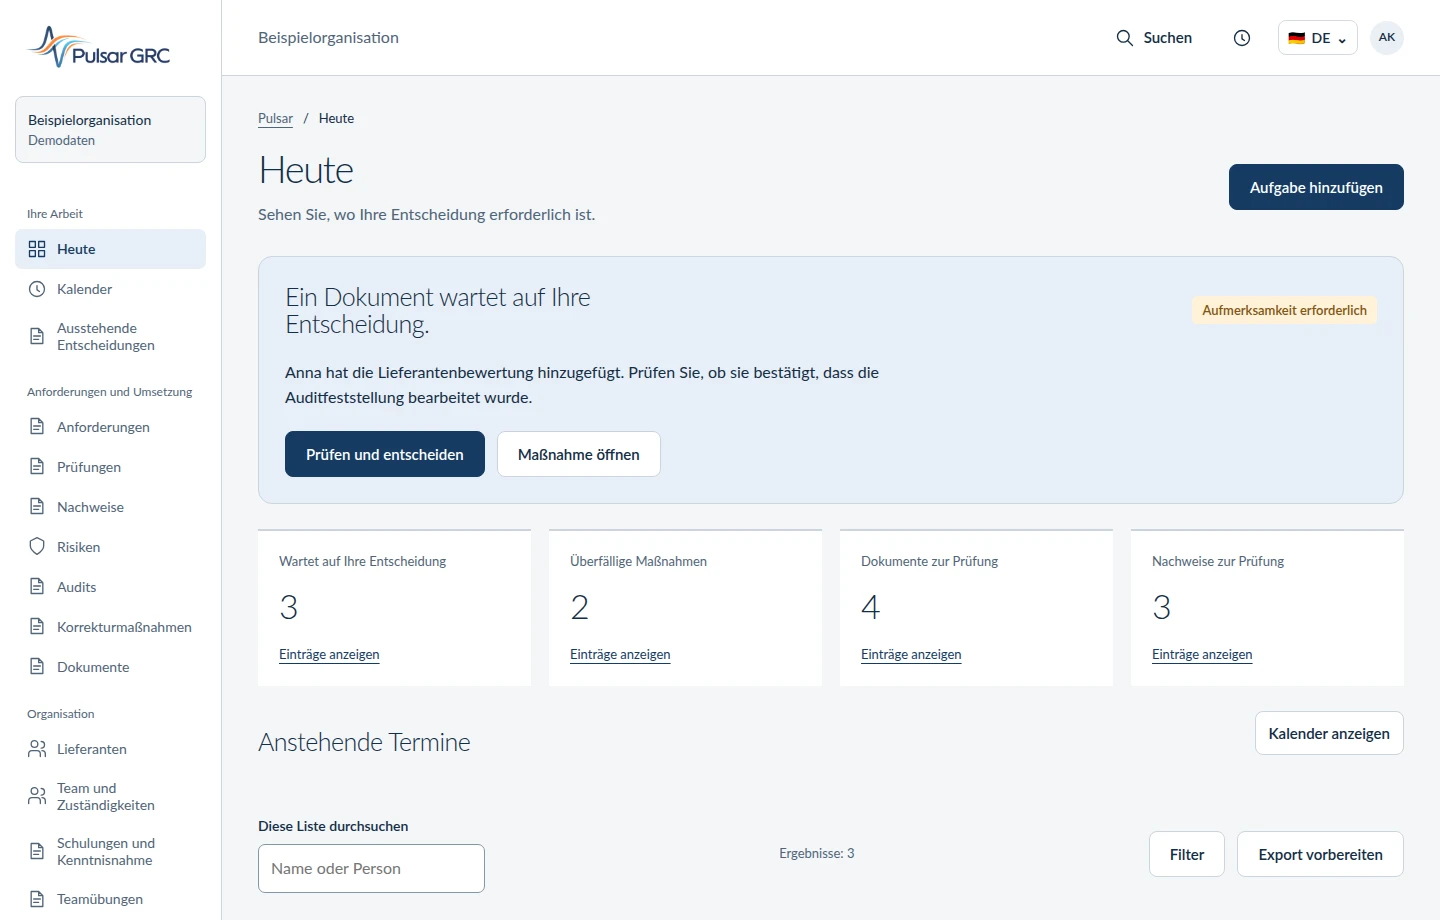Show entries for Dokumente zur Prüfung
Screen dimensions: 1440x920
pos(911,655)
